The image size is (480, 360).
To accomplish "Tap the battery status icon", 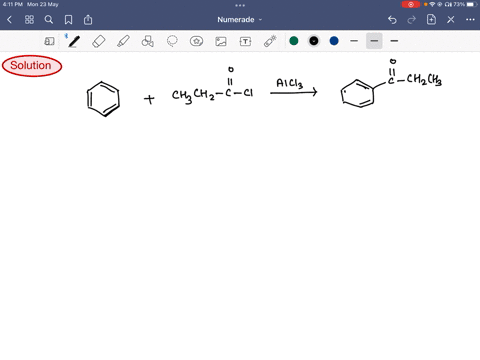I will [472, 4].
